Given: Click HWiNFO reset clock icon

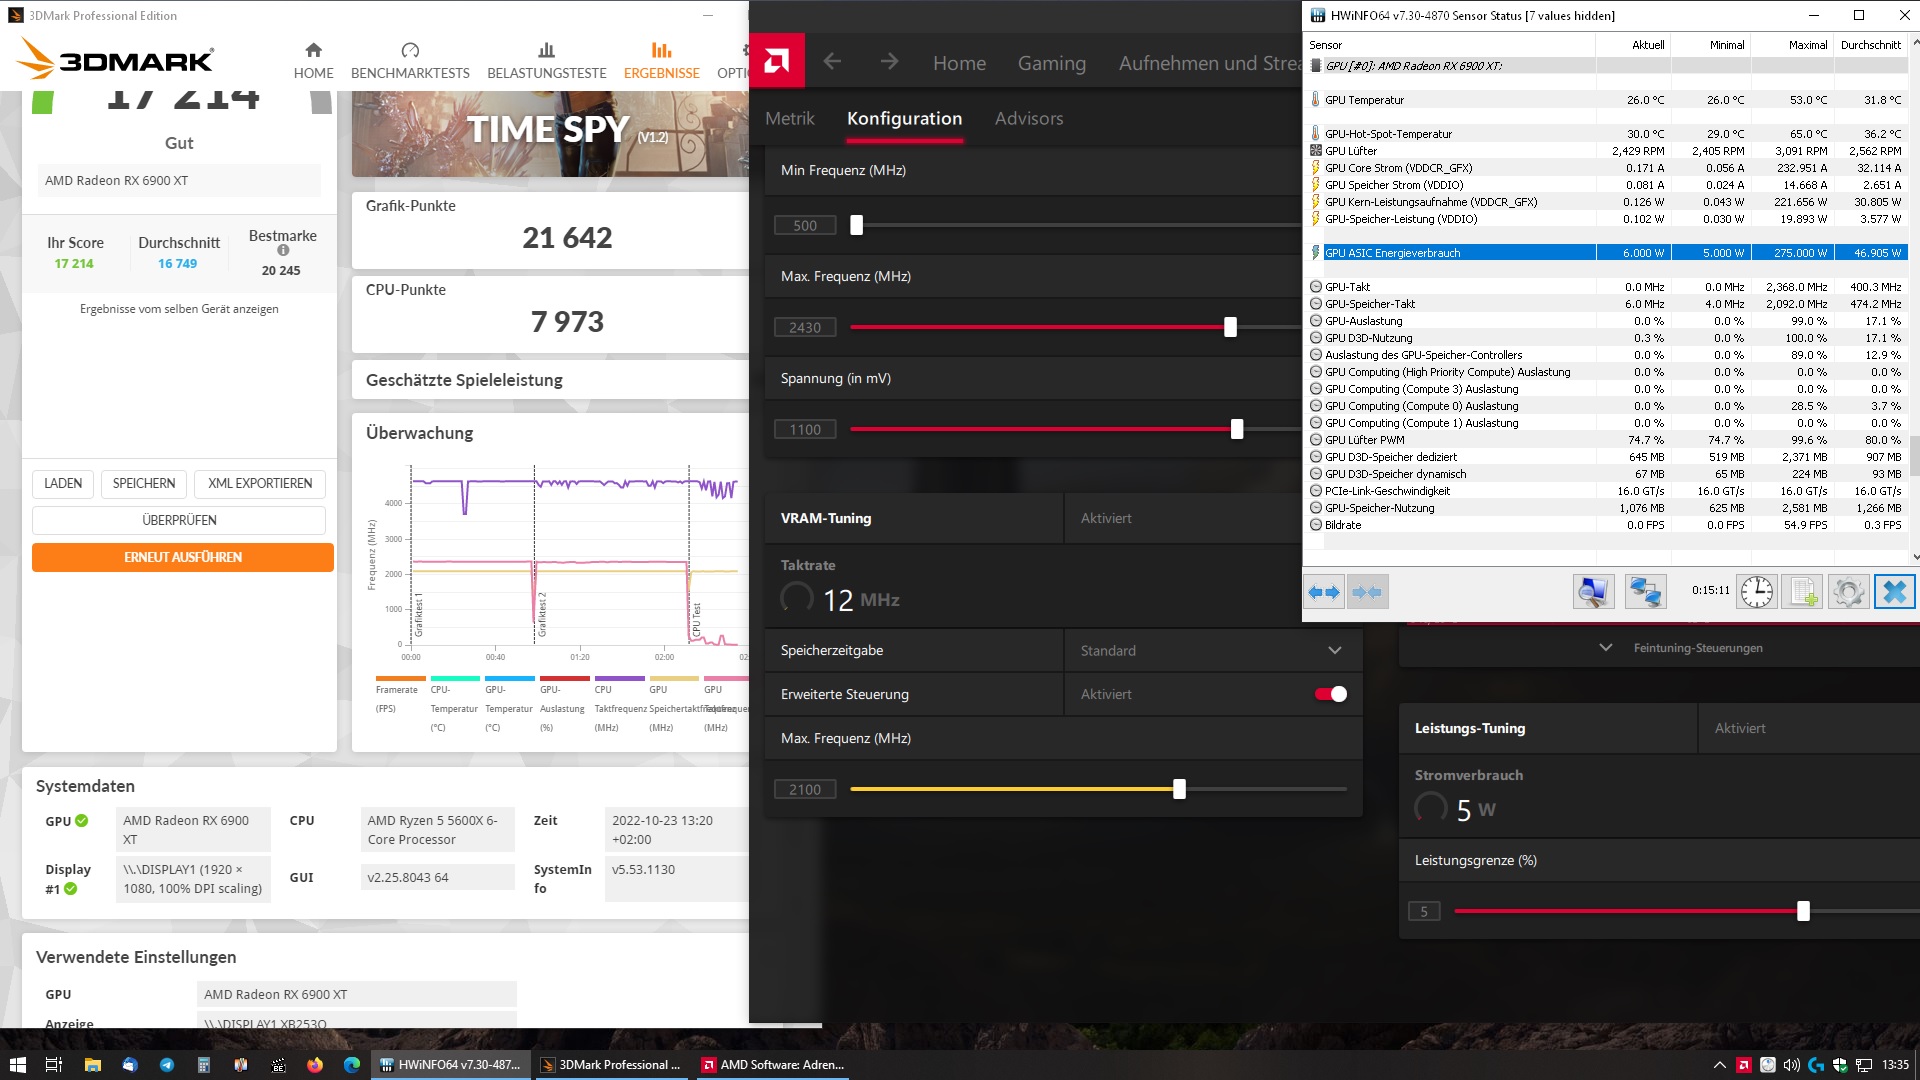Looking at the screenshot, I should pyautogui.click(x=1756, y=592).
